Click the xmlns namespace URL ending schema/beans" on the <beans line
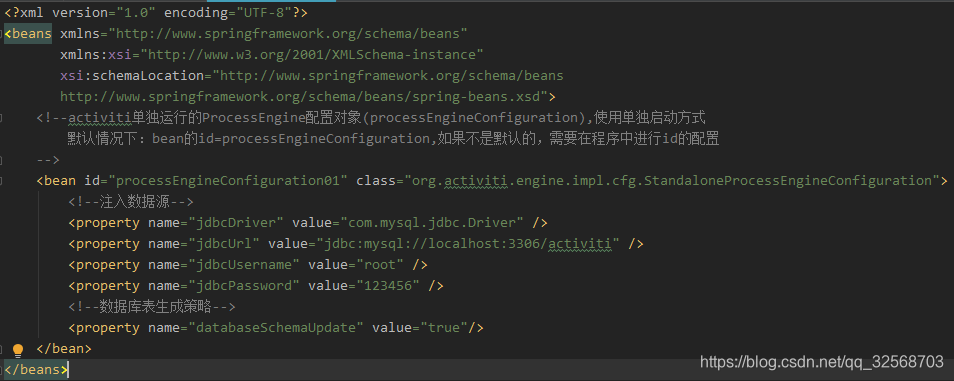954x381 pixels. coord(288,34)
